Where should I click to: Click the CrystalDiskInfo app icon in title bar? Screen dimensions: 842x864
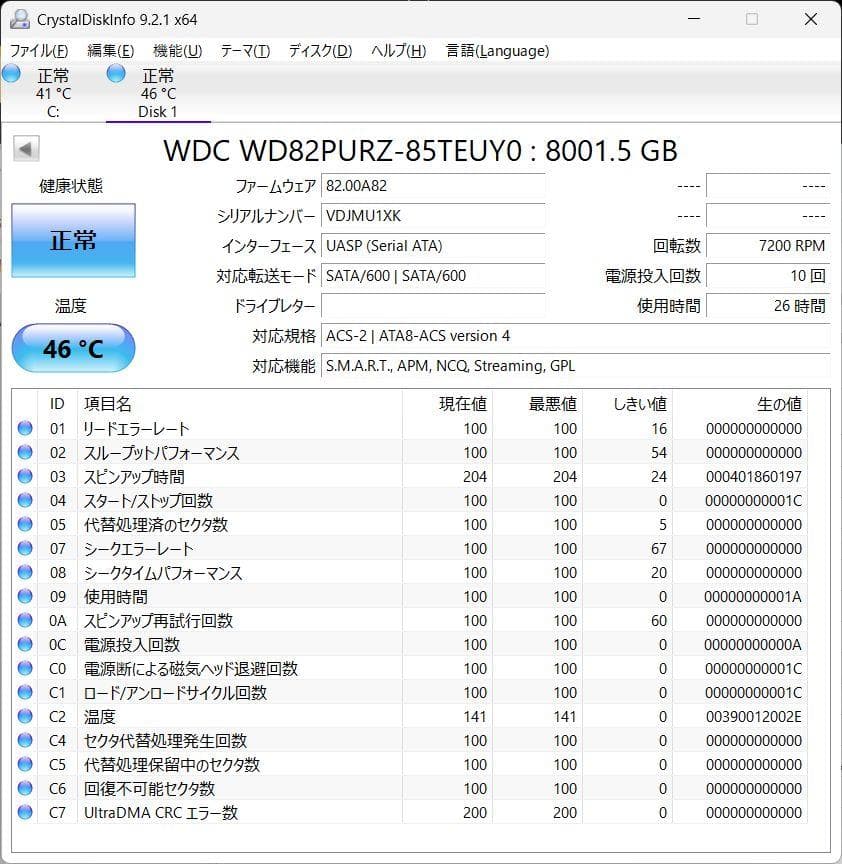tap(20, 19)
